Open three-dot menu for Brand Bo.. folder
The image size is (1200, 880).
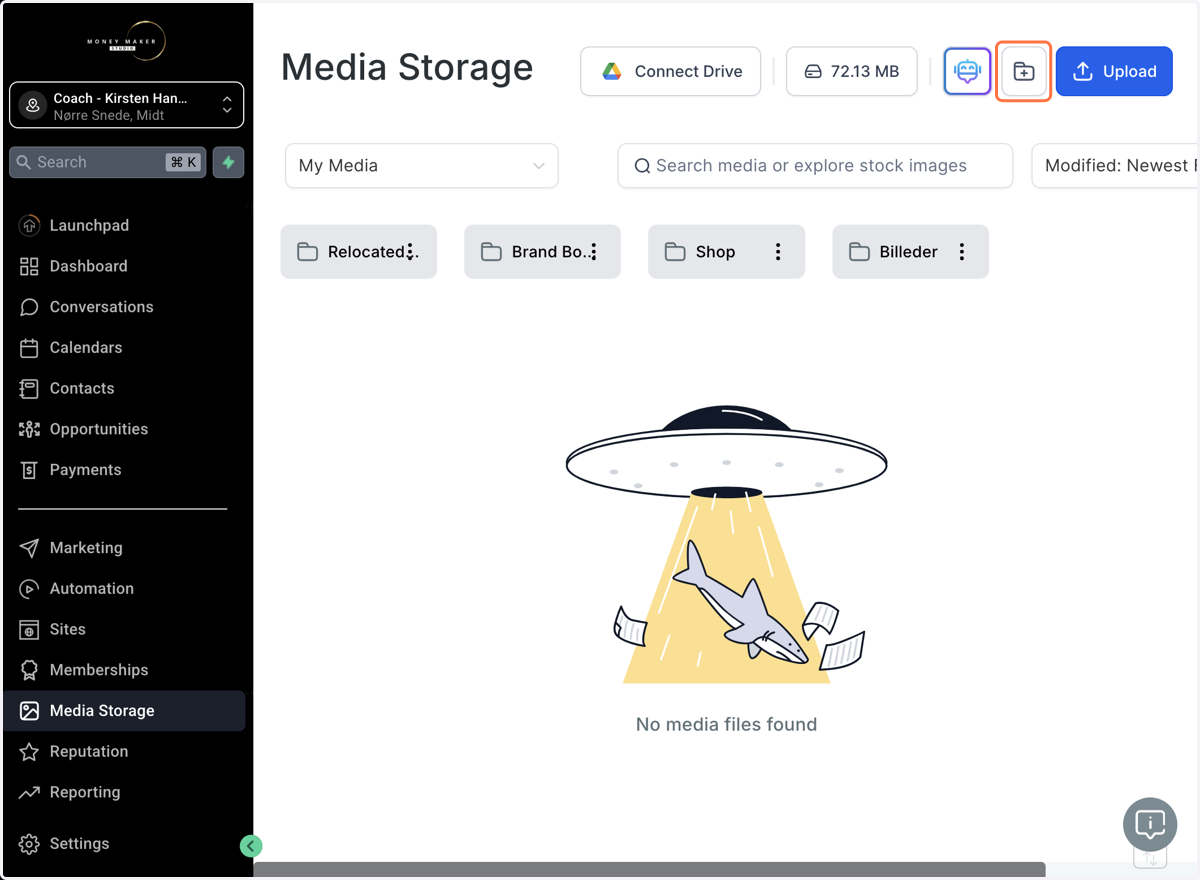594,252
